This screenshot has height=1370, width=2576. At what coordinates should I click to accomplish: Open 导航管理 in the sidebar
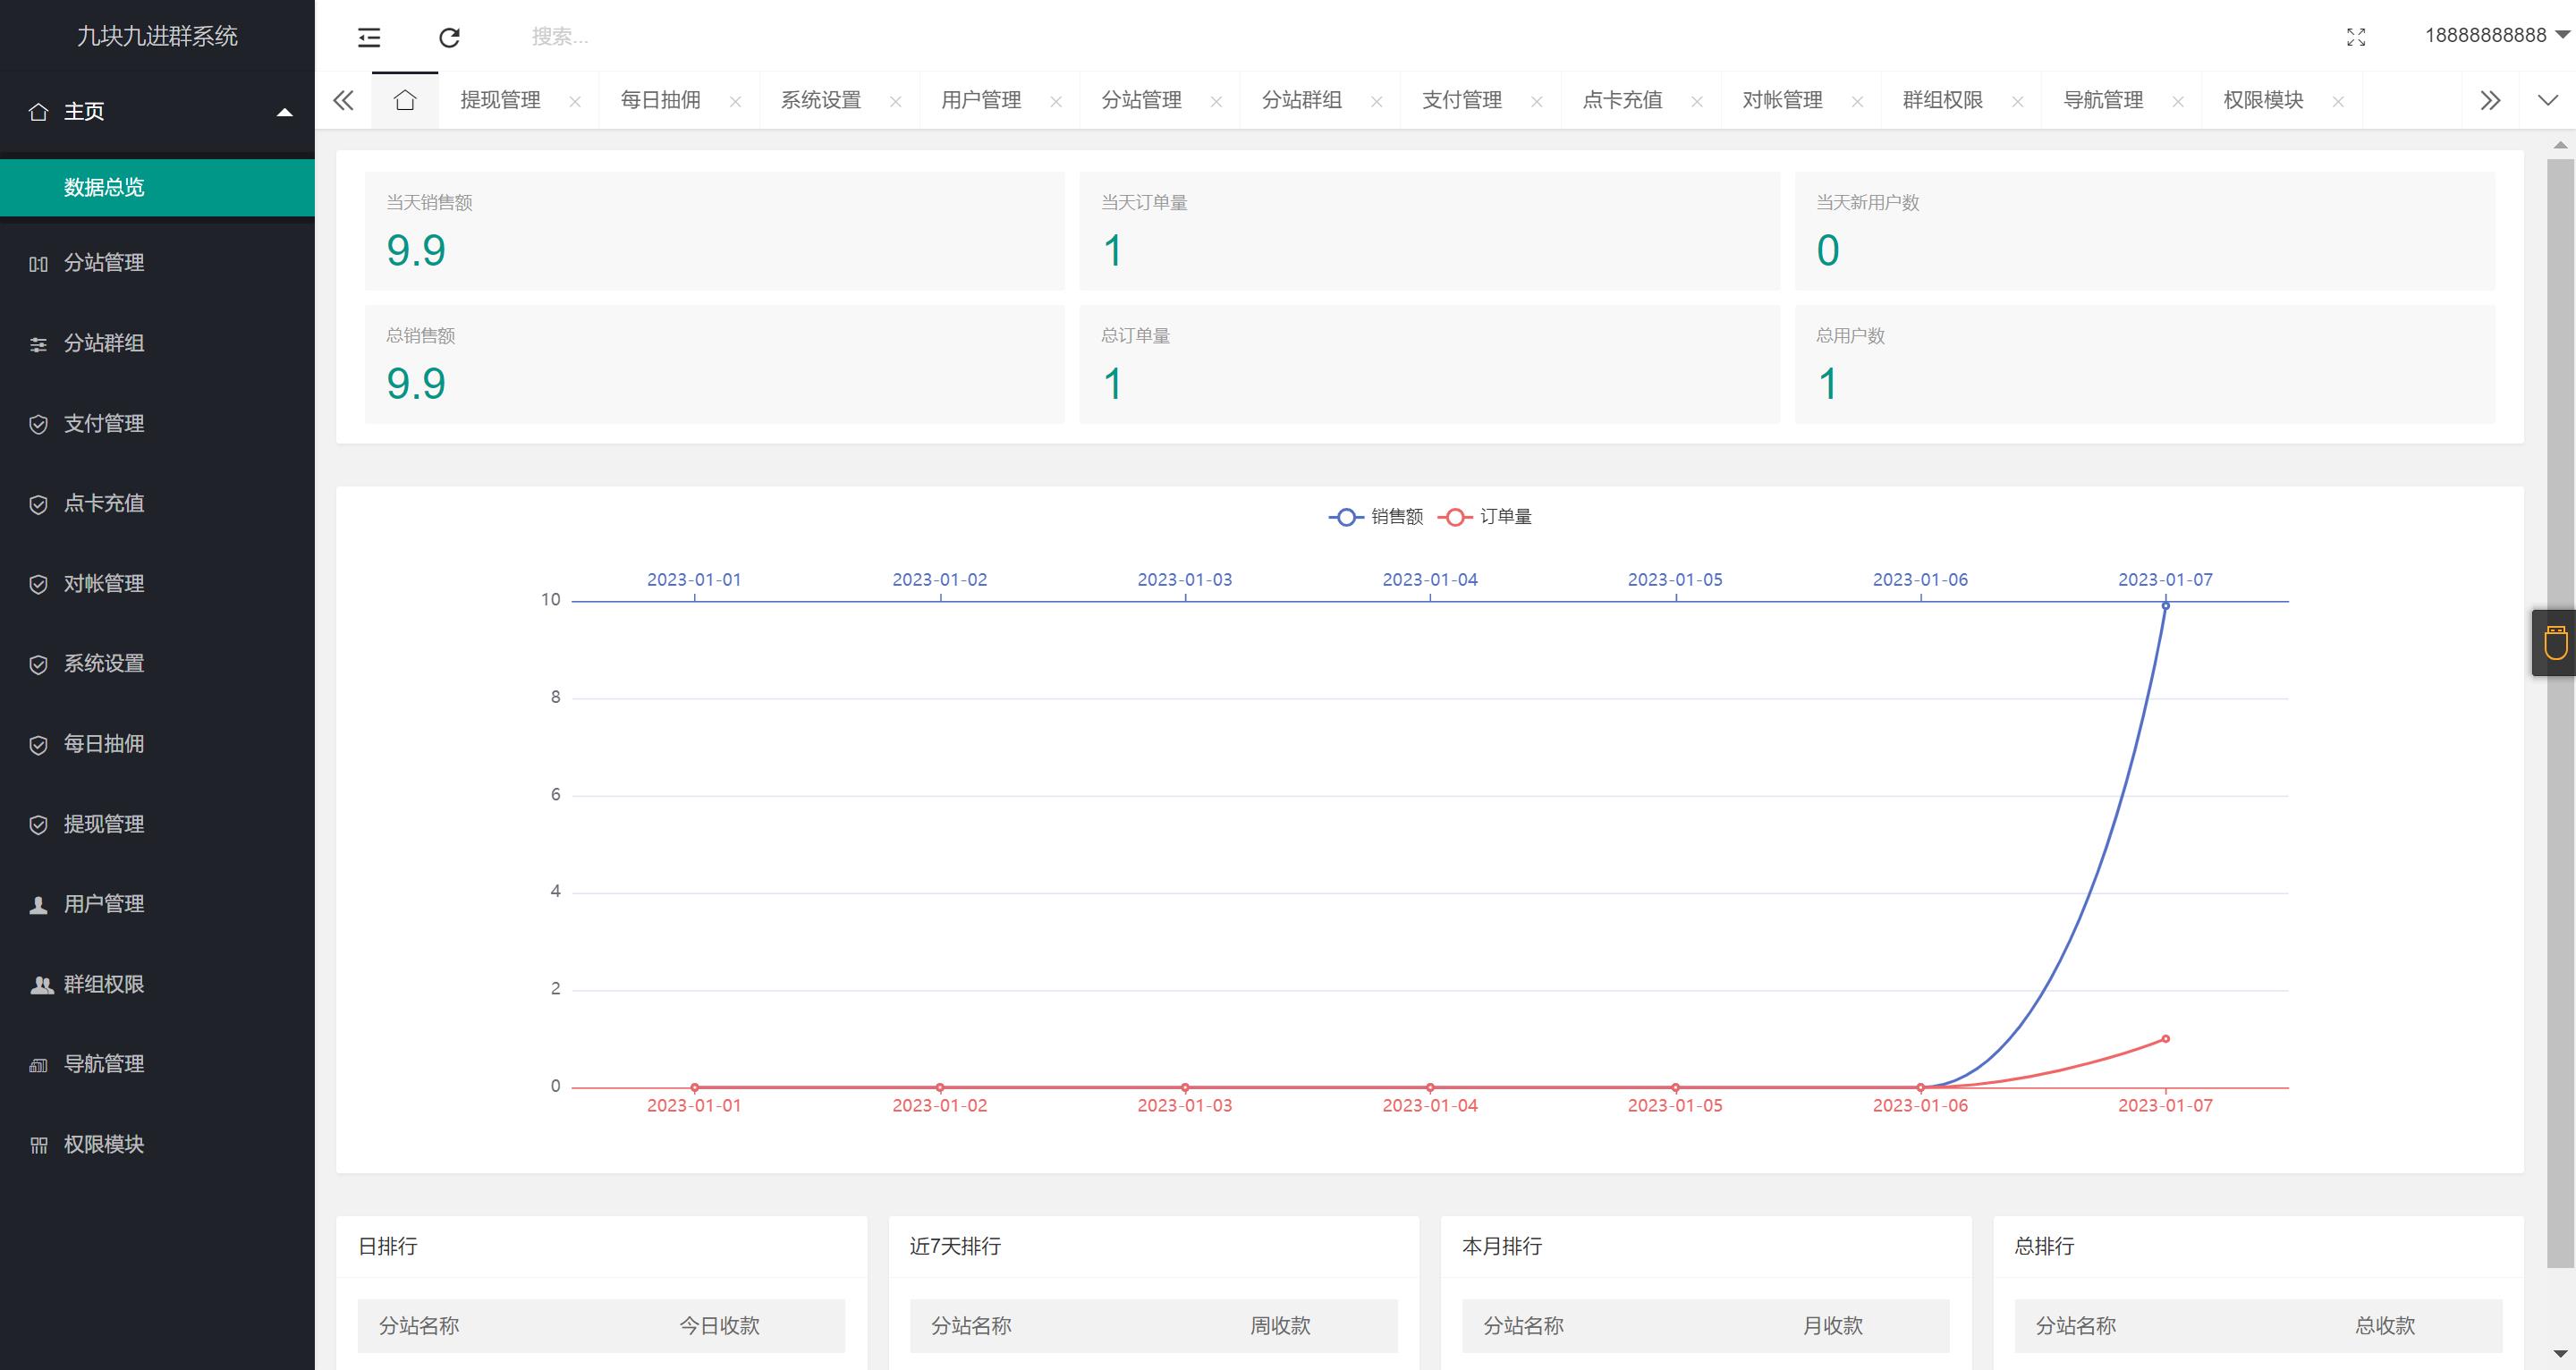click(104, 1064)
